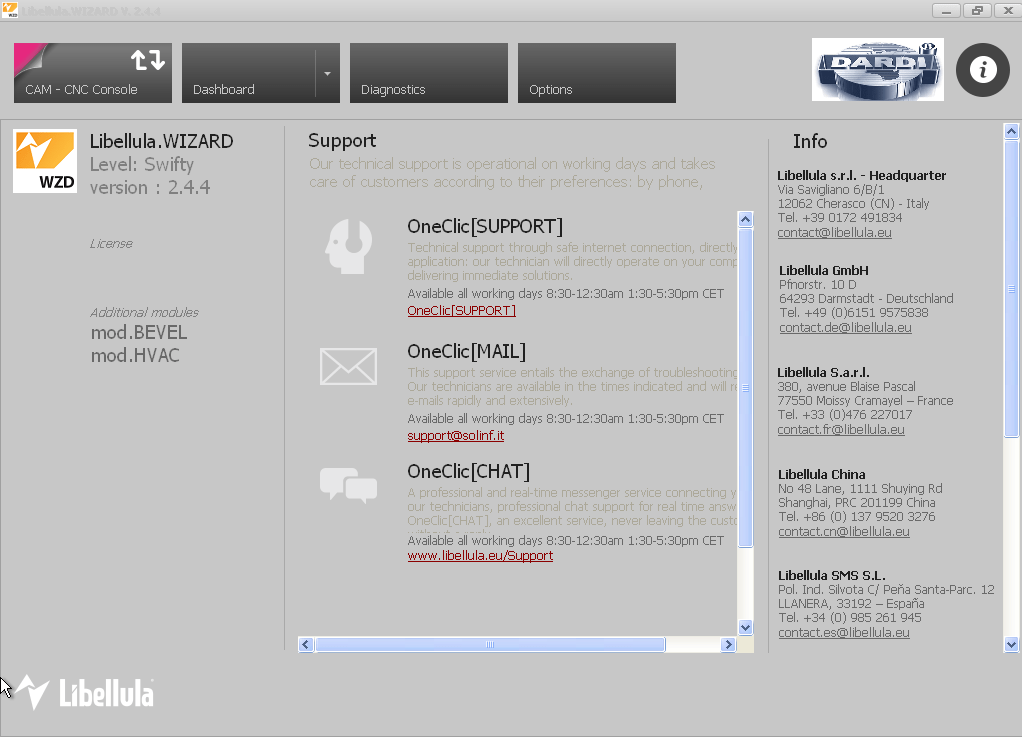The width and height of the screenshot is (1022, 737).
Task: Click the WZD Libellula.WIZARD logo icon
Action: tap(45, 160)
